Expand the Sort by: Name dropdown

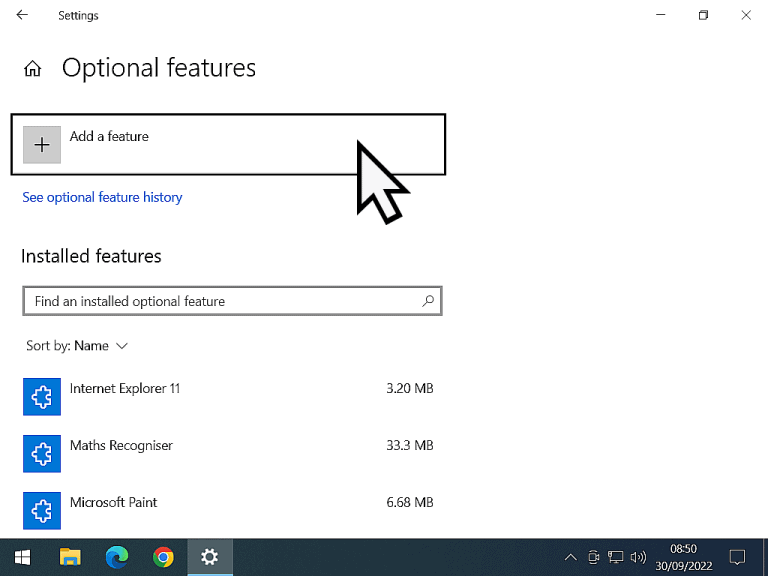pyautogui.click(x=77, y=346)
